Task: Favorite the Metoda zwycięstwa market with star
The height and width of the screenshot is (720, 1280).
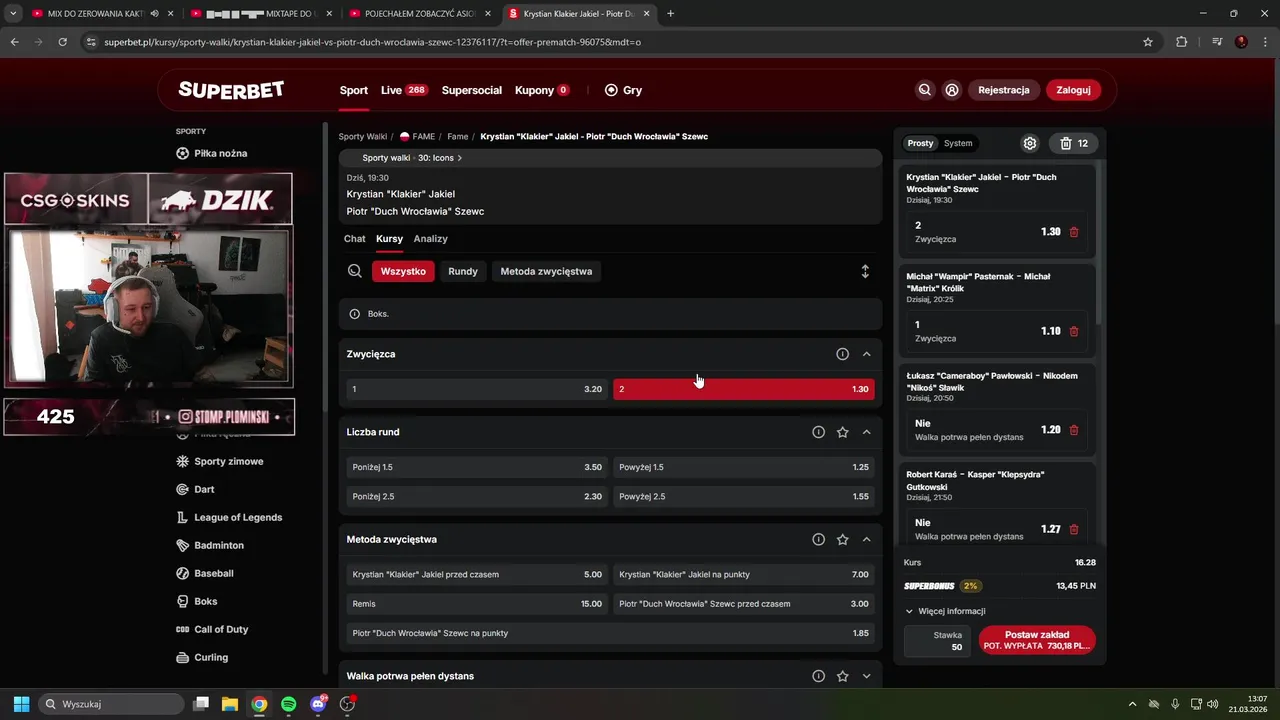Action: [842, 539]
